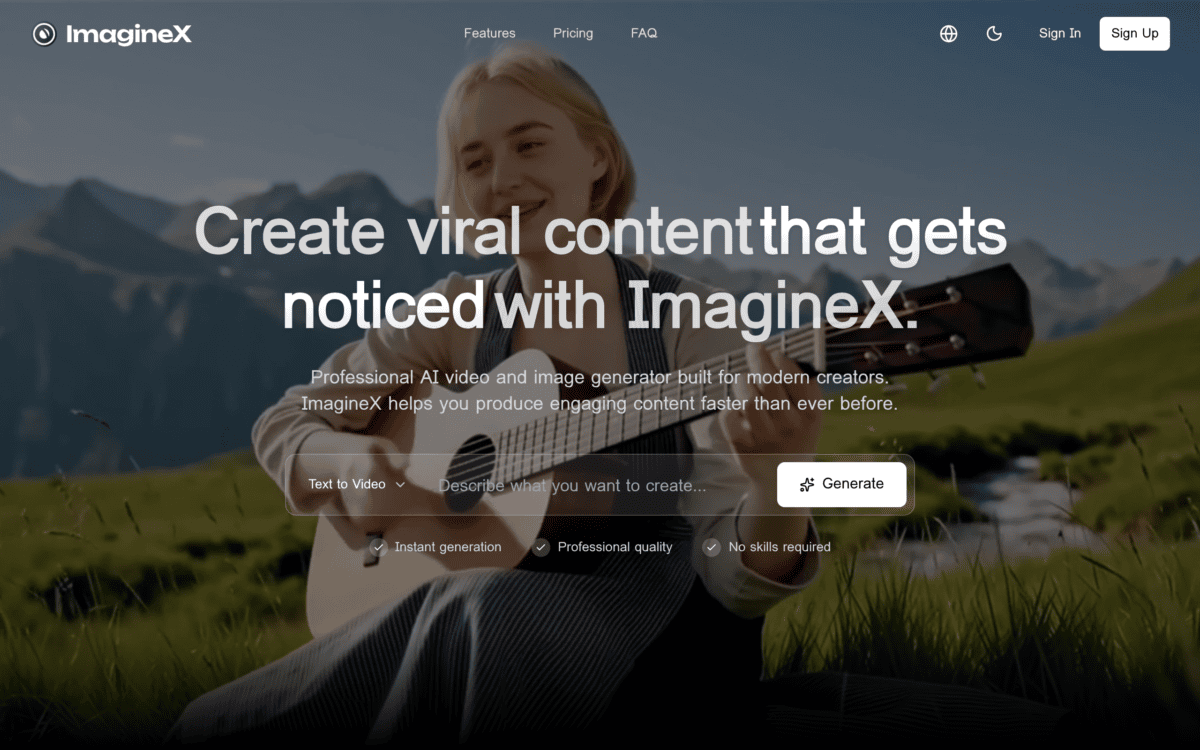Screen dimensions: 1200x750
Task: Expand the chevron beside Text to Video
Action: pyautogui.click(x=400, y=484)
